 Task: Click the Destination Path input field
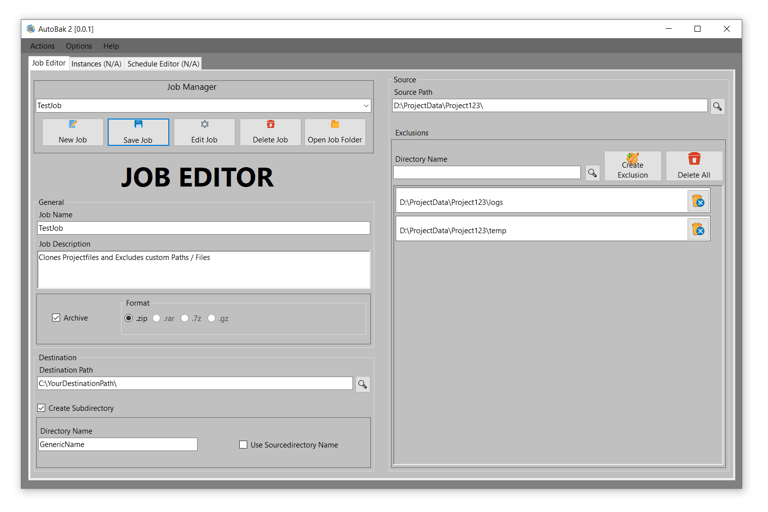[195, 383]
